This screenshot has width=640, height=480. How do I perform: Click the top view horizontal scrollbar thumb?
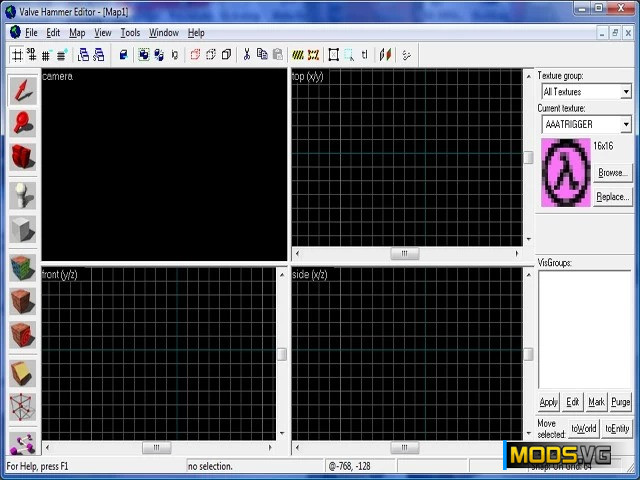(x=405, y=254)
